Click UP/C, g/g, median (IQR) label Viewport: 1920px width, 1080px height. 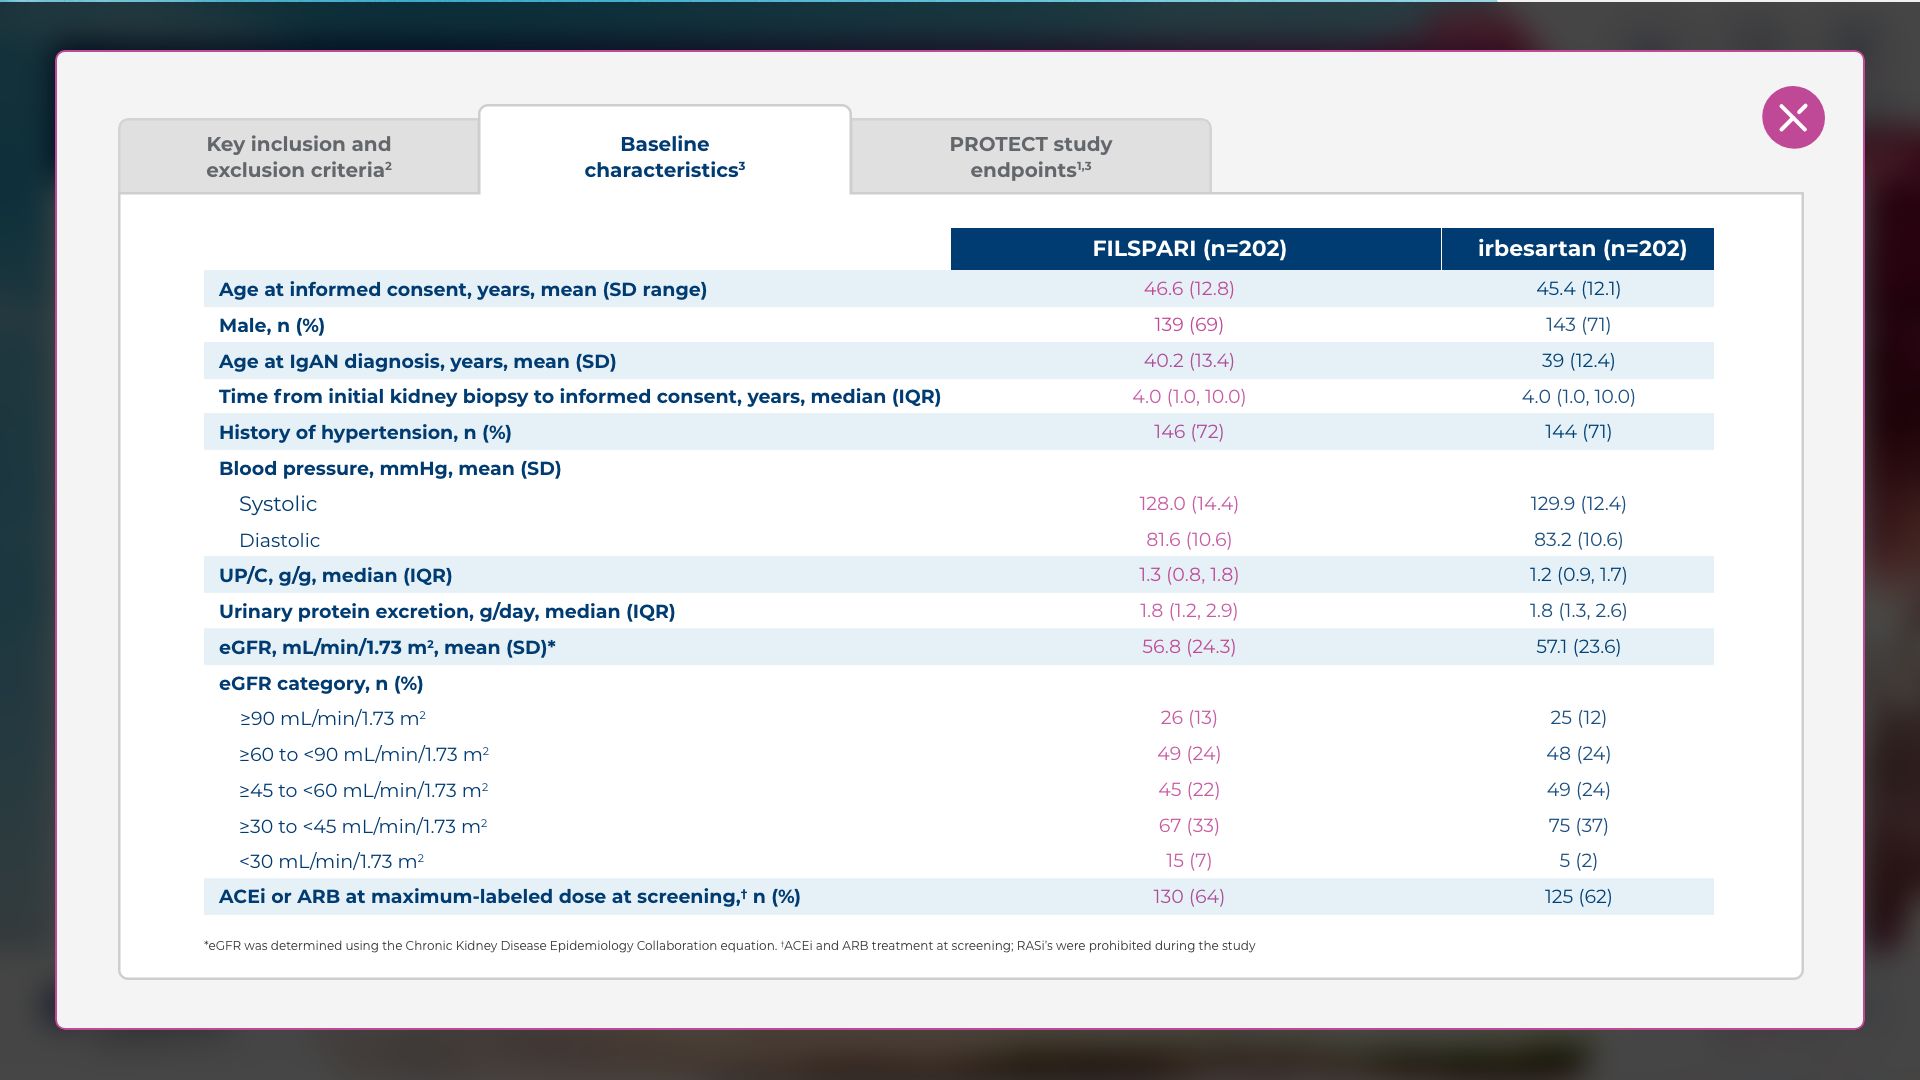(x=335, y=576)
